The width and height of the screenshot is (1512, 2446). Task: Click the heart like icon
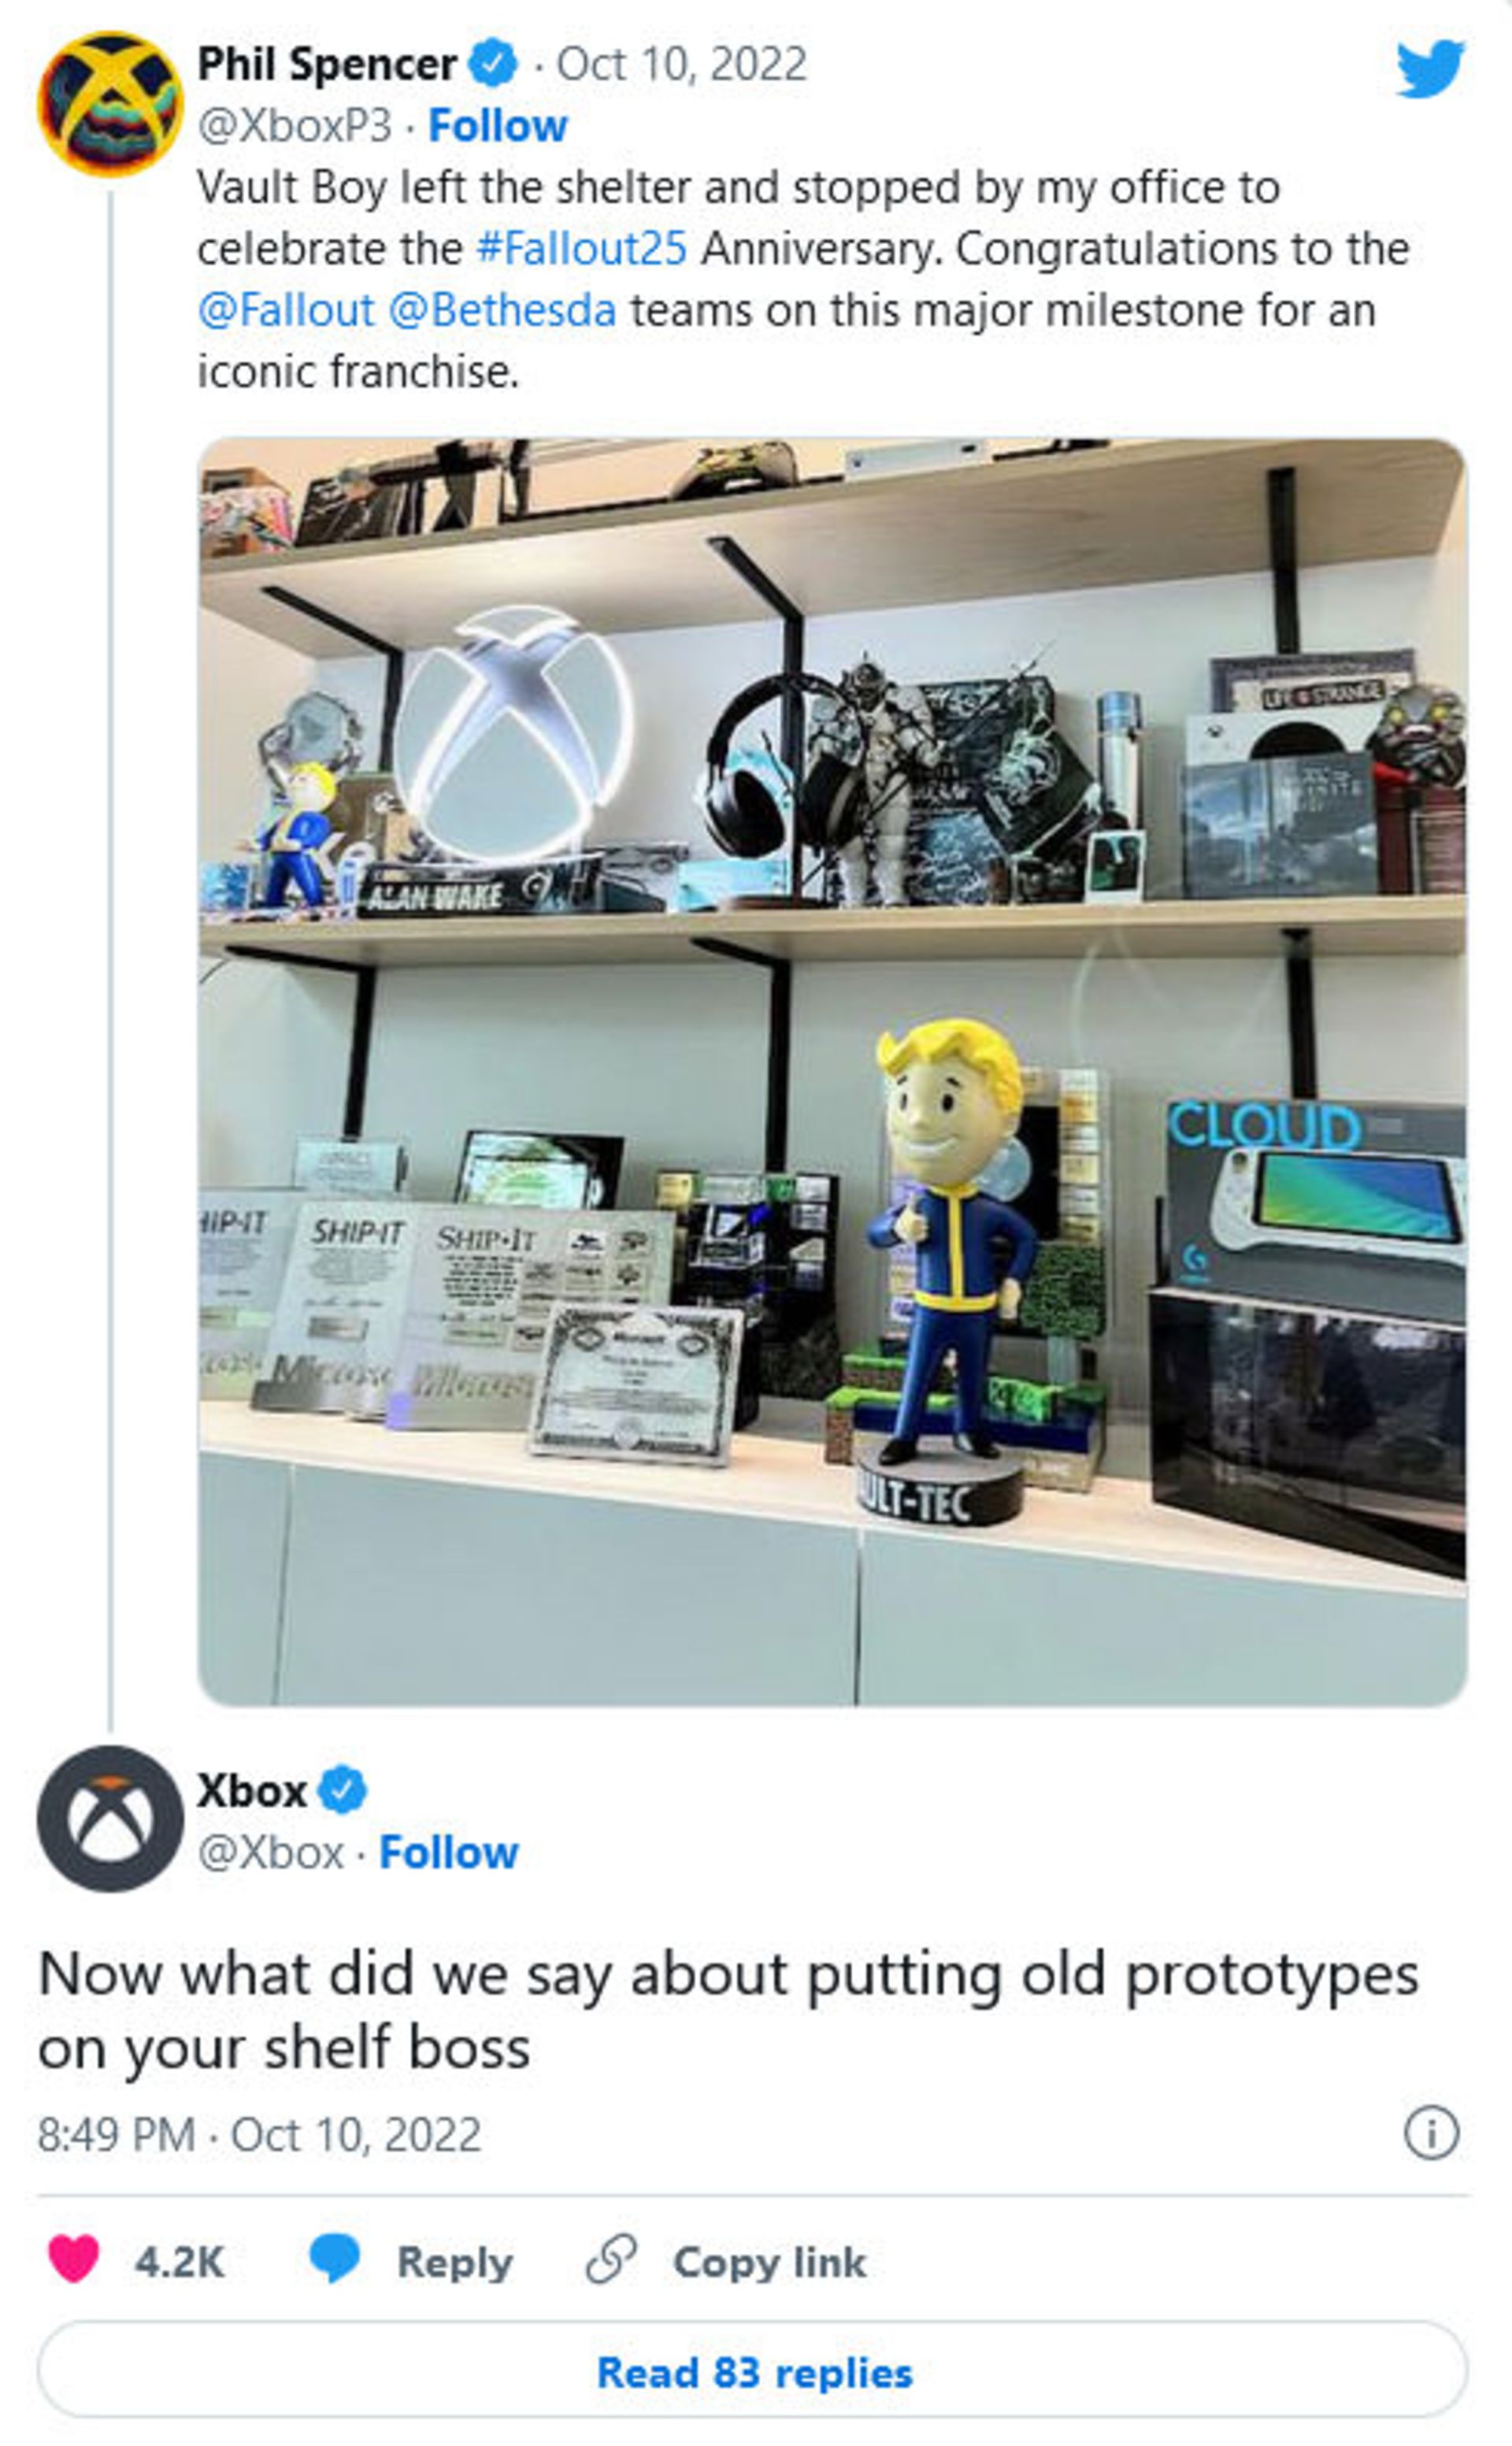click(74, 2258)
